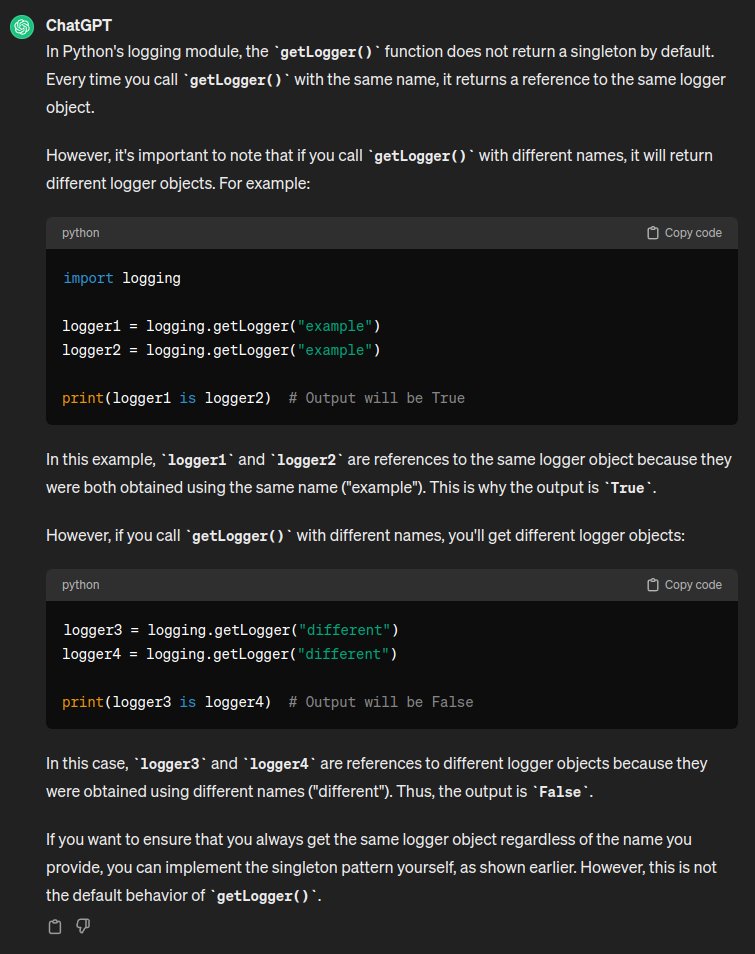
Task: Click the python label of the first block
Action: click(80, 233)
